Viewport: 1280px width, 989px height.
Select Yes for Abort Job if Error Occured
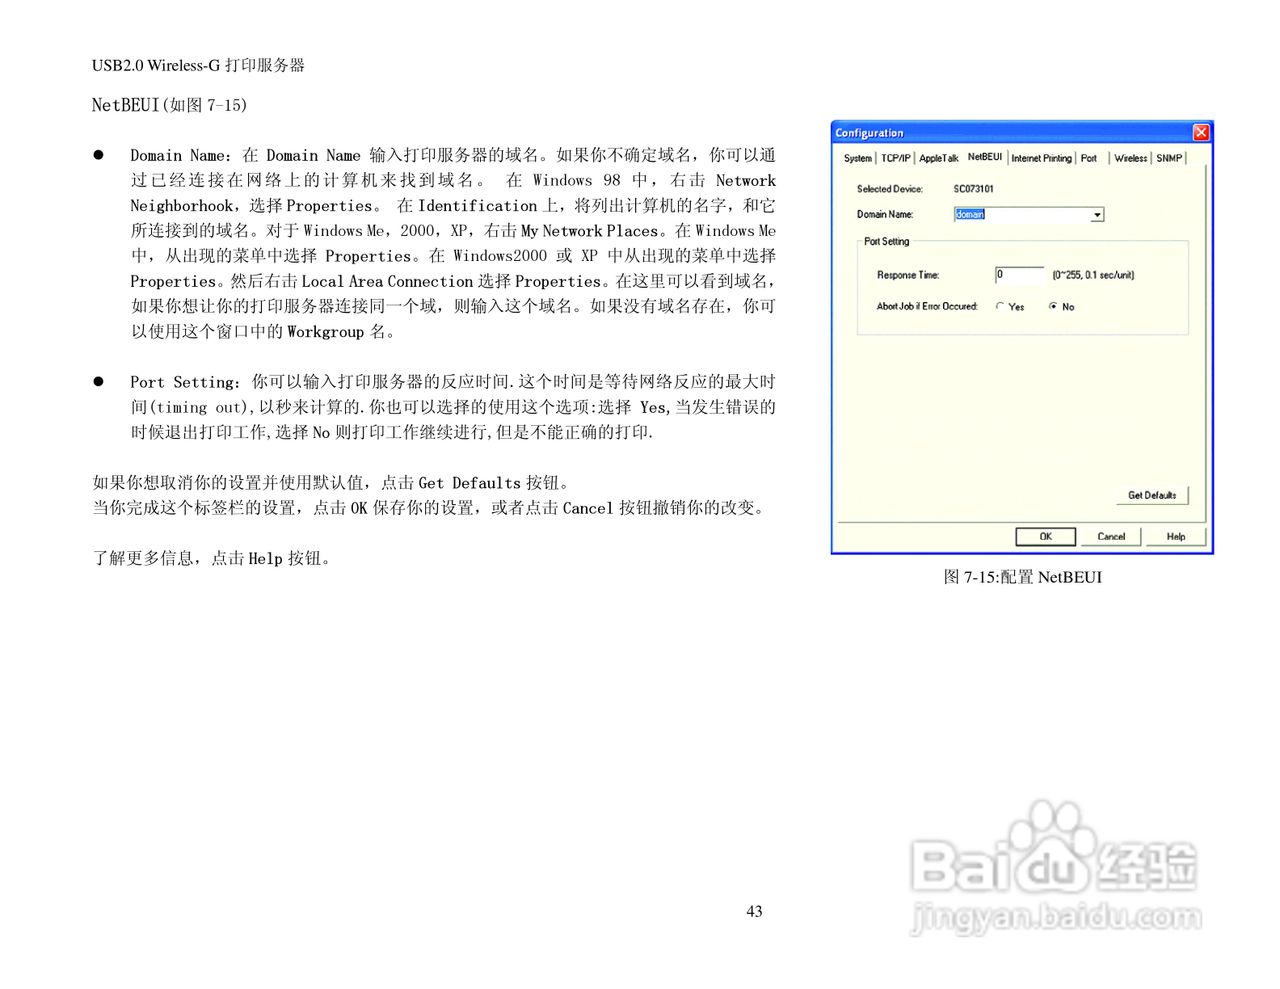coord(998,307)
